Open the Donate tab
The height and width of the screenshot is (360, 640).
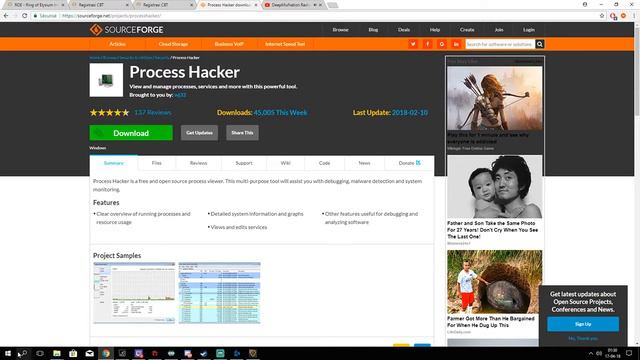409,163
